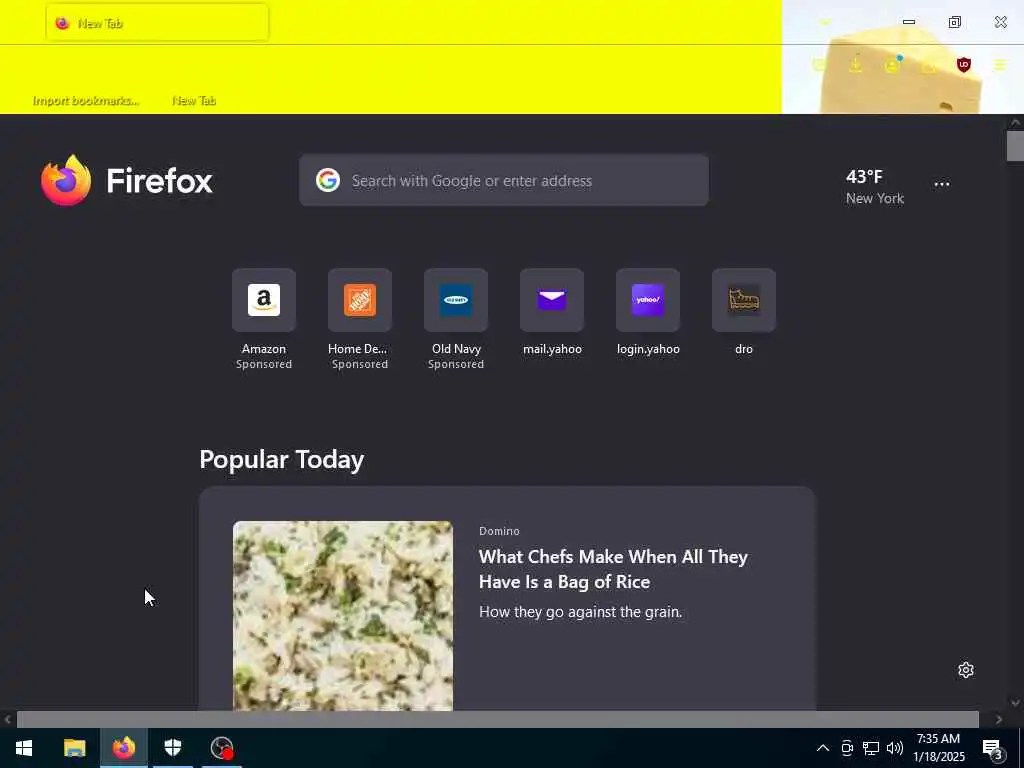Open the Old Navy sponsored shortcut

tap(456, 319)
